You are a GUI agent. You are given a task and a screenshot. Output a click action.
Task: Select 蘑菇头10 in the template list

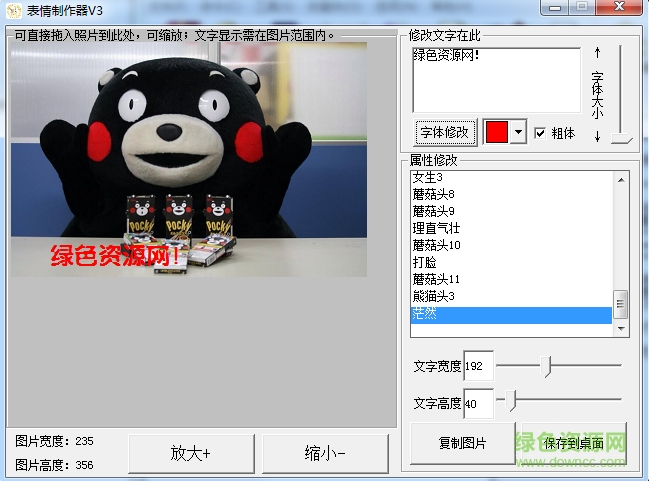511,245
